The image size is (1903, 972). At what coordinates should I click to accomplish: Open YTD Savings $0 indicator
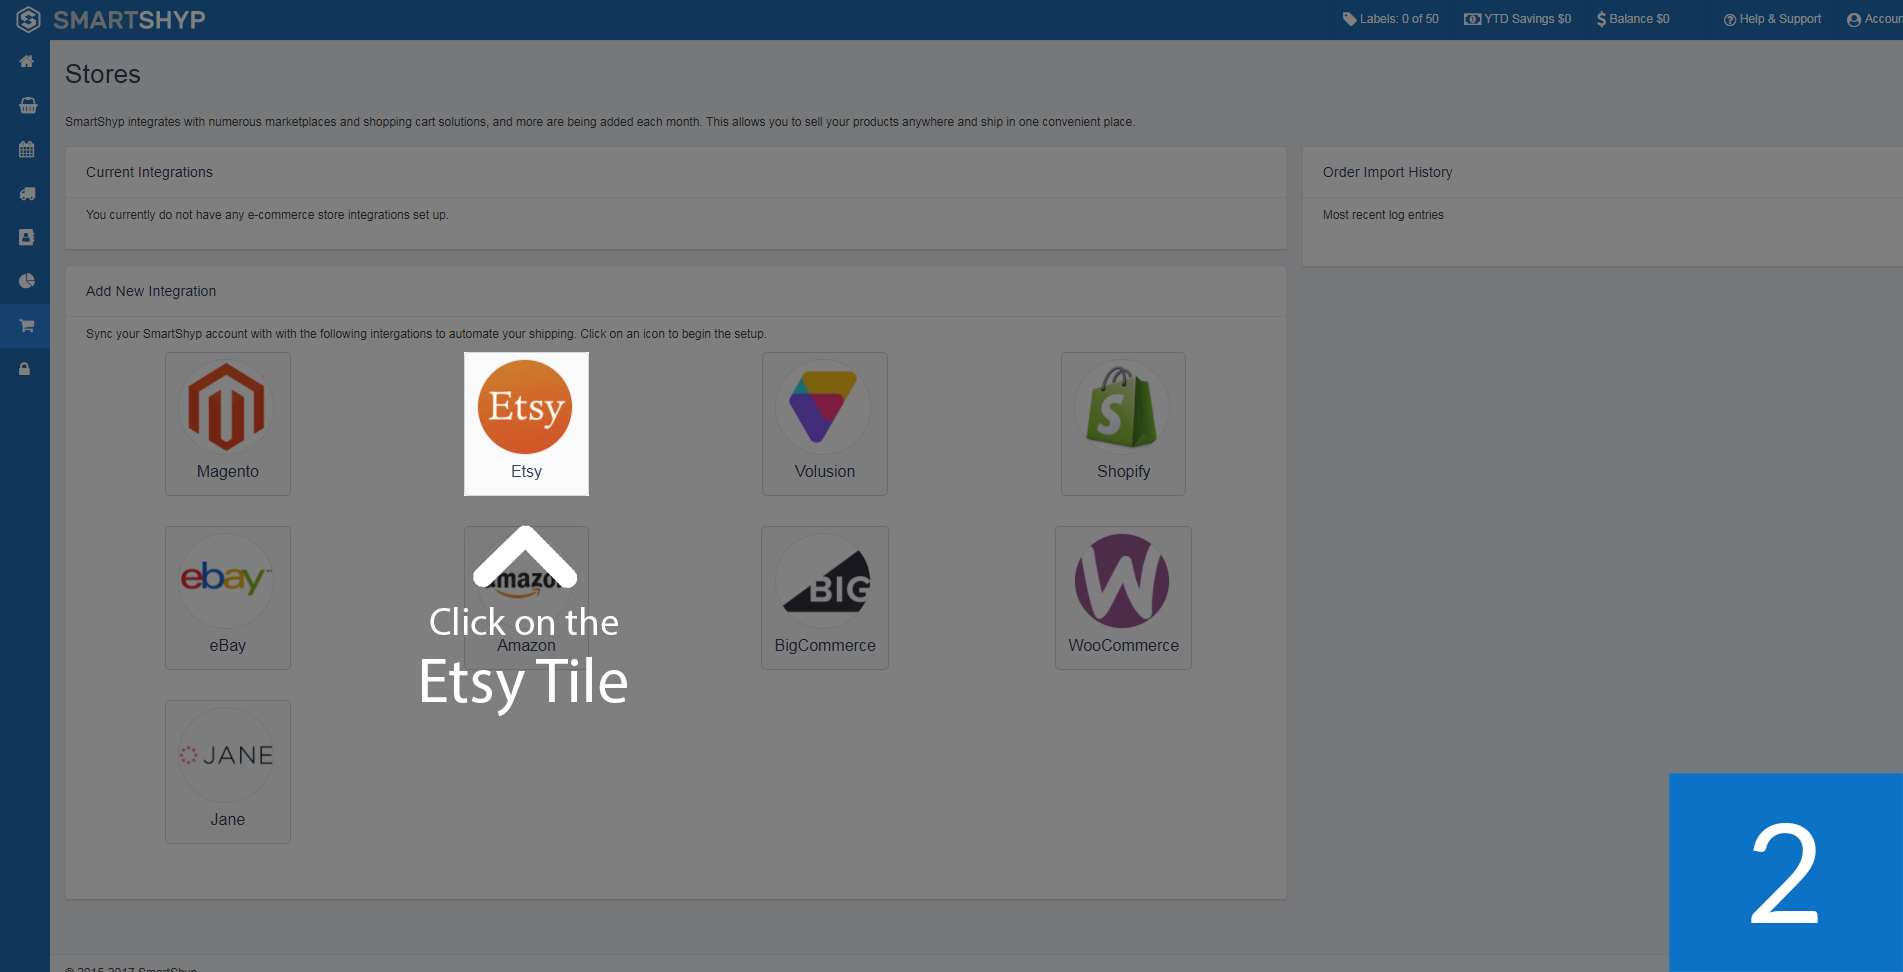click(1517, 19)
